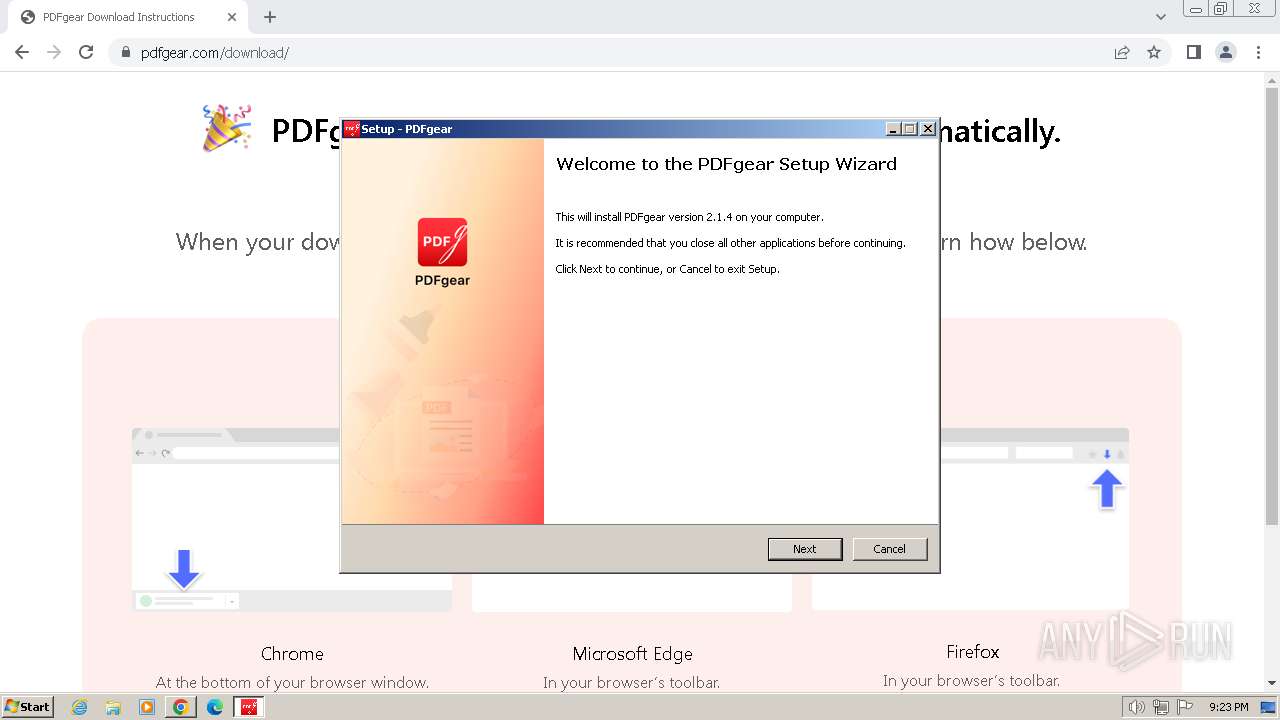This screenshot has width=1280, height=720.
Task: Open Chrome side panel
Action: click(1193, 52)
